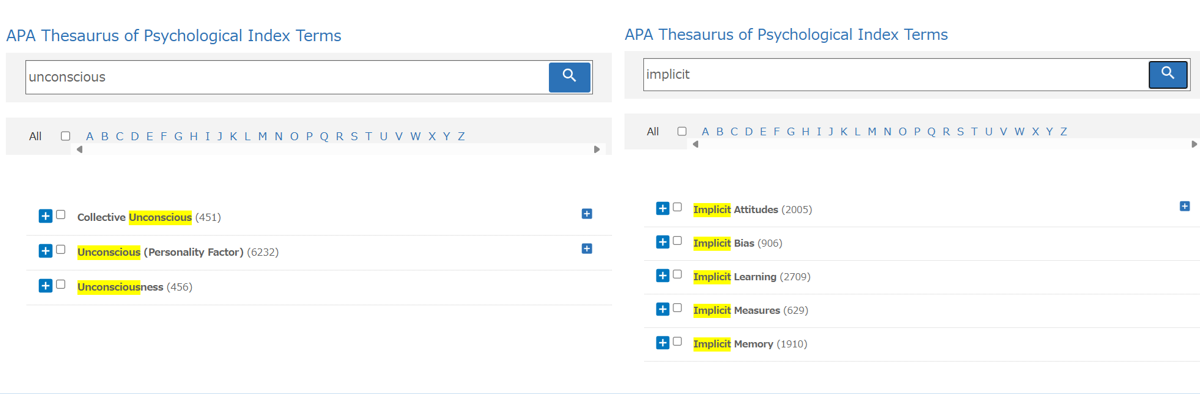Click the right-side plus icon on the Implicit Attitudes row
The height and width of the screenshot is (394, 1200).
point(1185,206)
